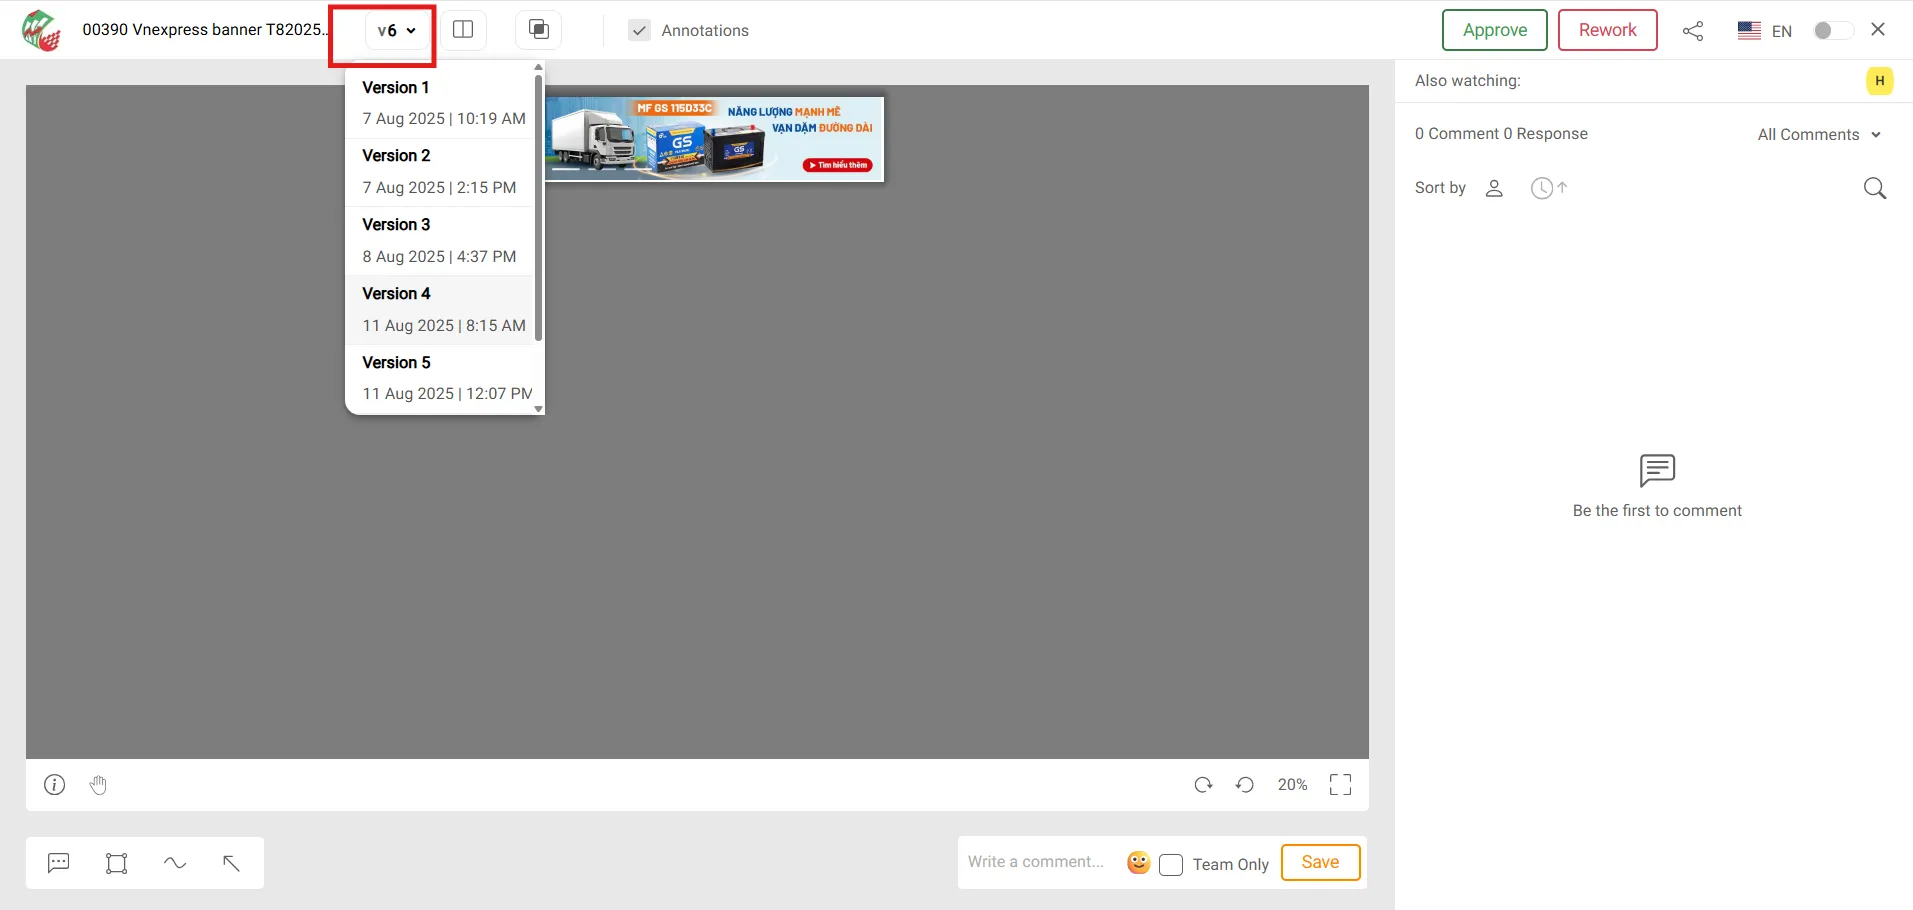Sort comments by time icon
The image size is (1913, 910).
click(1548, 188)
